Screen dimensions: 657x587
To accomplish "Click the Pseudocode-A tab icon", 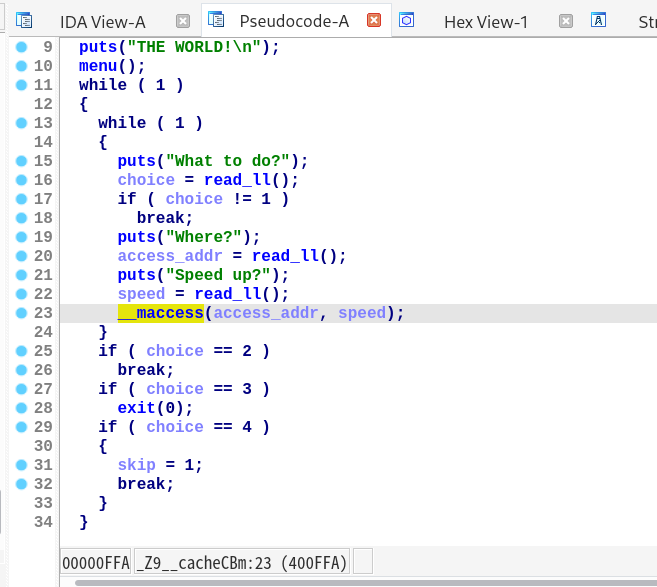I will pos(215,20).
